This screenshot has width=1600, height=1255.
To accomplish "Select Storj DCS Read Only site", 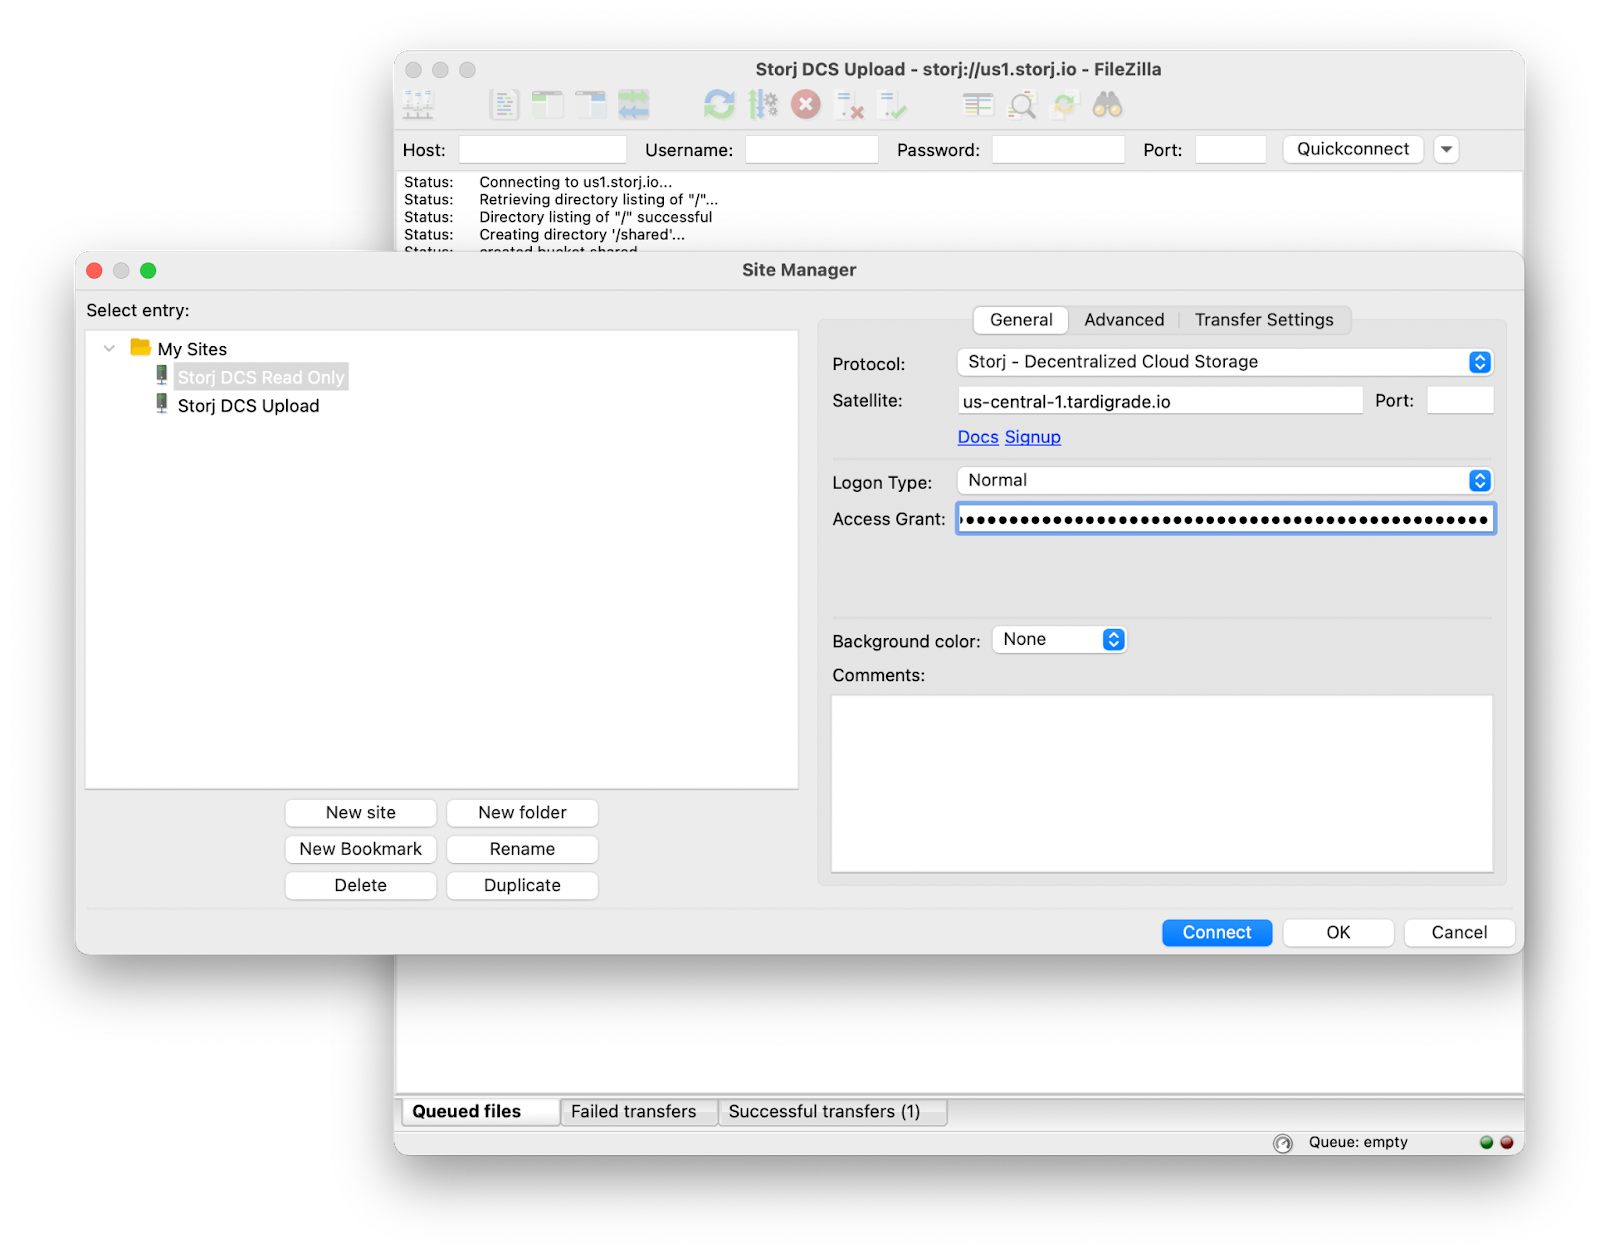I will (261, 378).
